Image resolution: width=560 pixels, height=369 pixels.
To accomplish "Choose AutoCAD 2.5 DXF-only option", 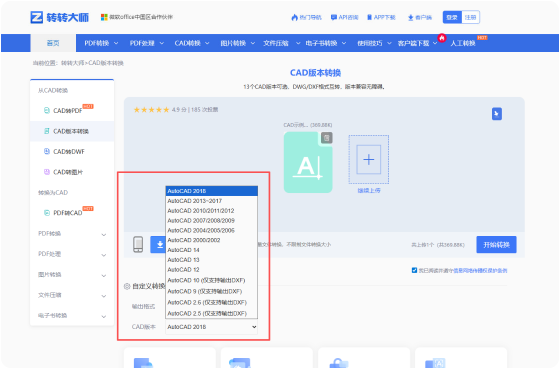I will [211, 313].
